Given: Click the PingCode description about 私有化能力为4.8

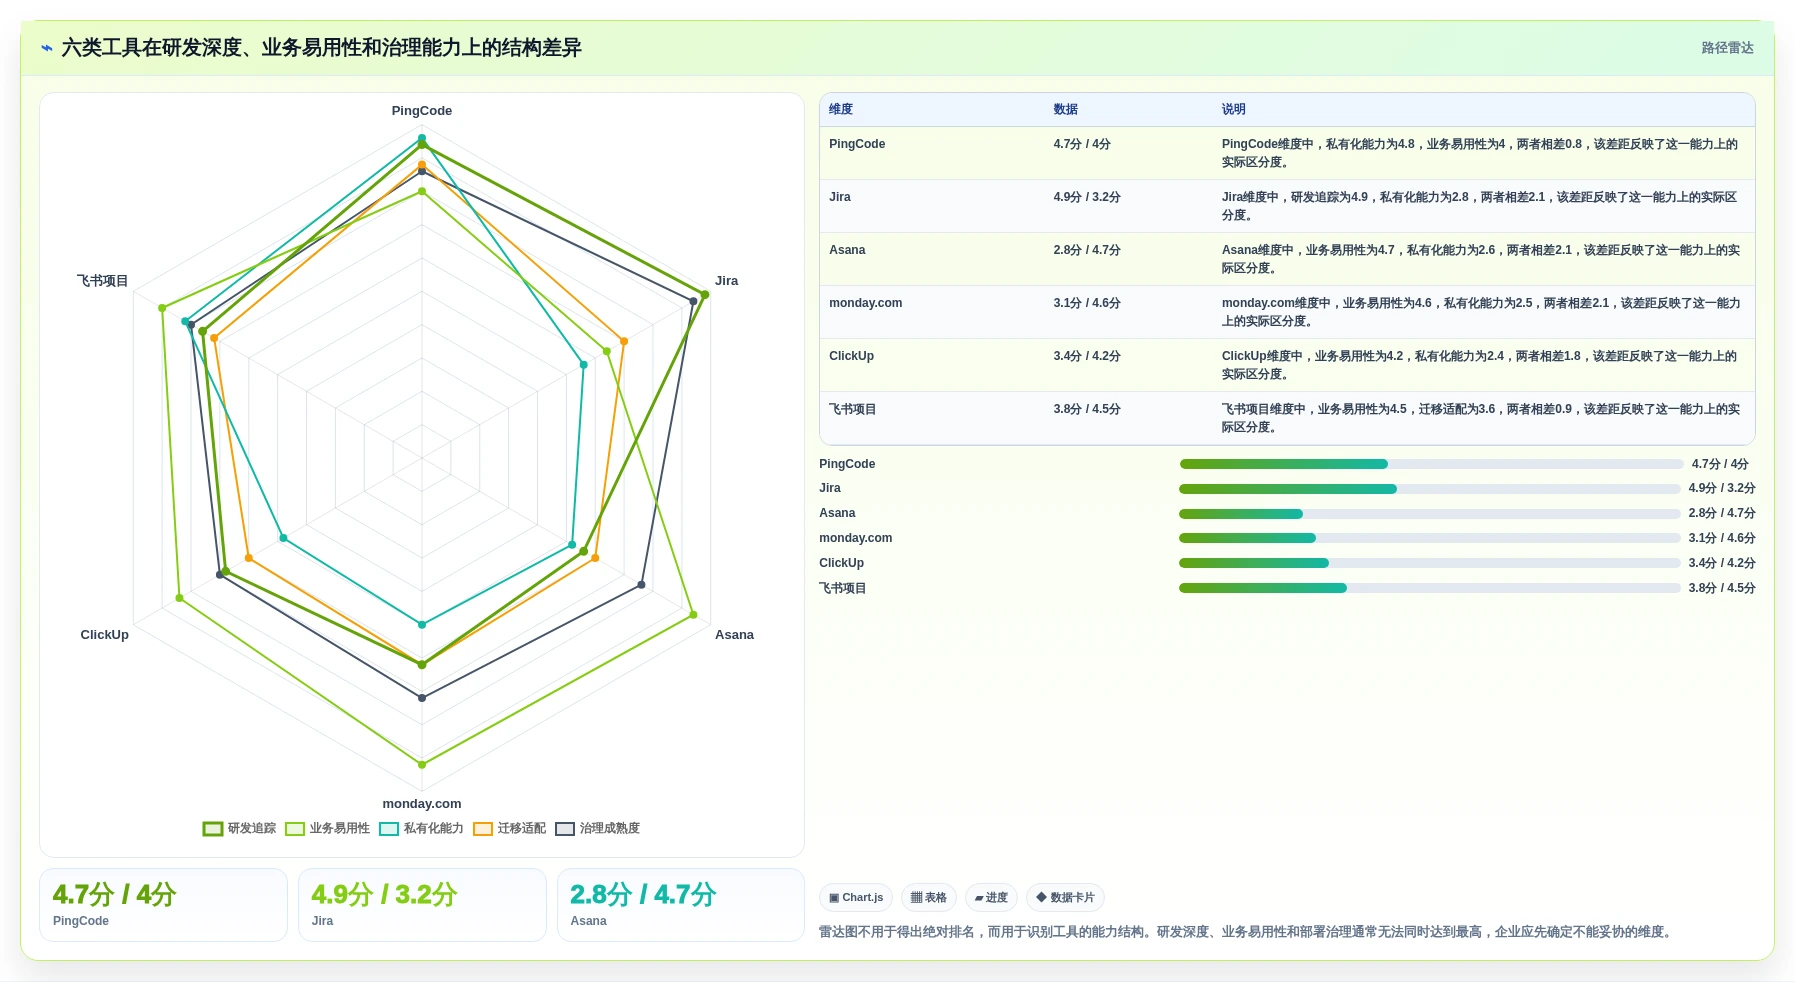Looking at the screenshot, I should [x=1480, y=153].
